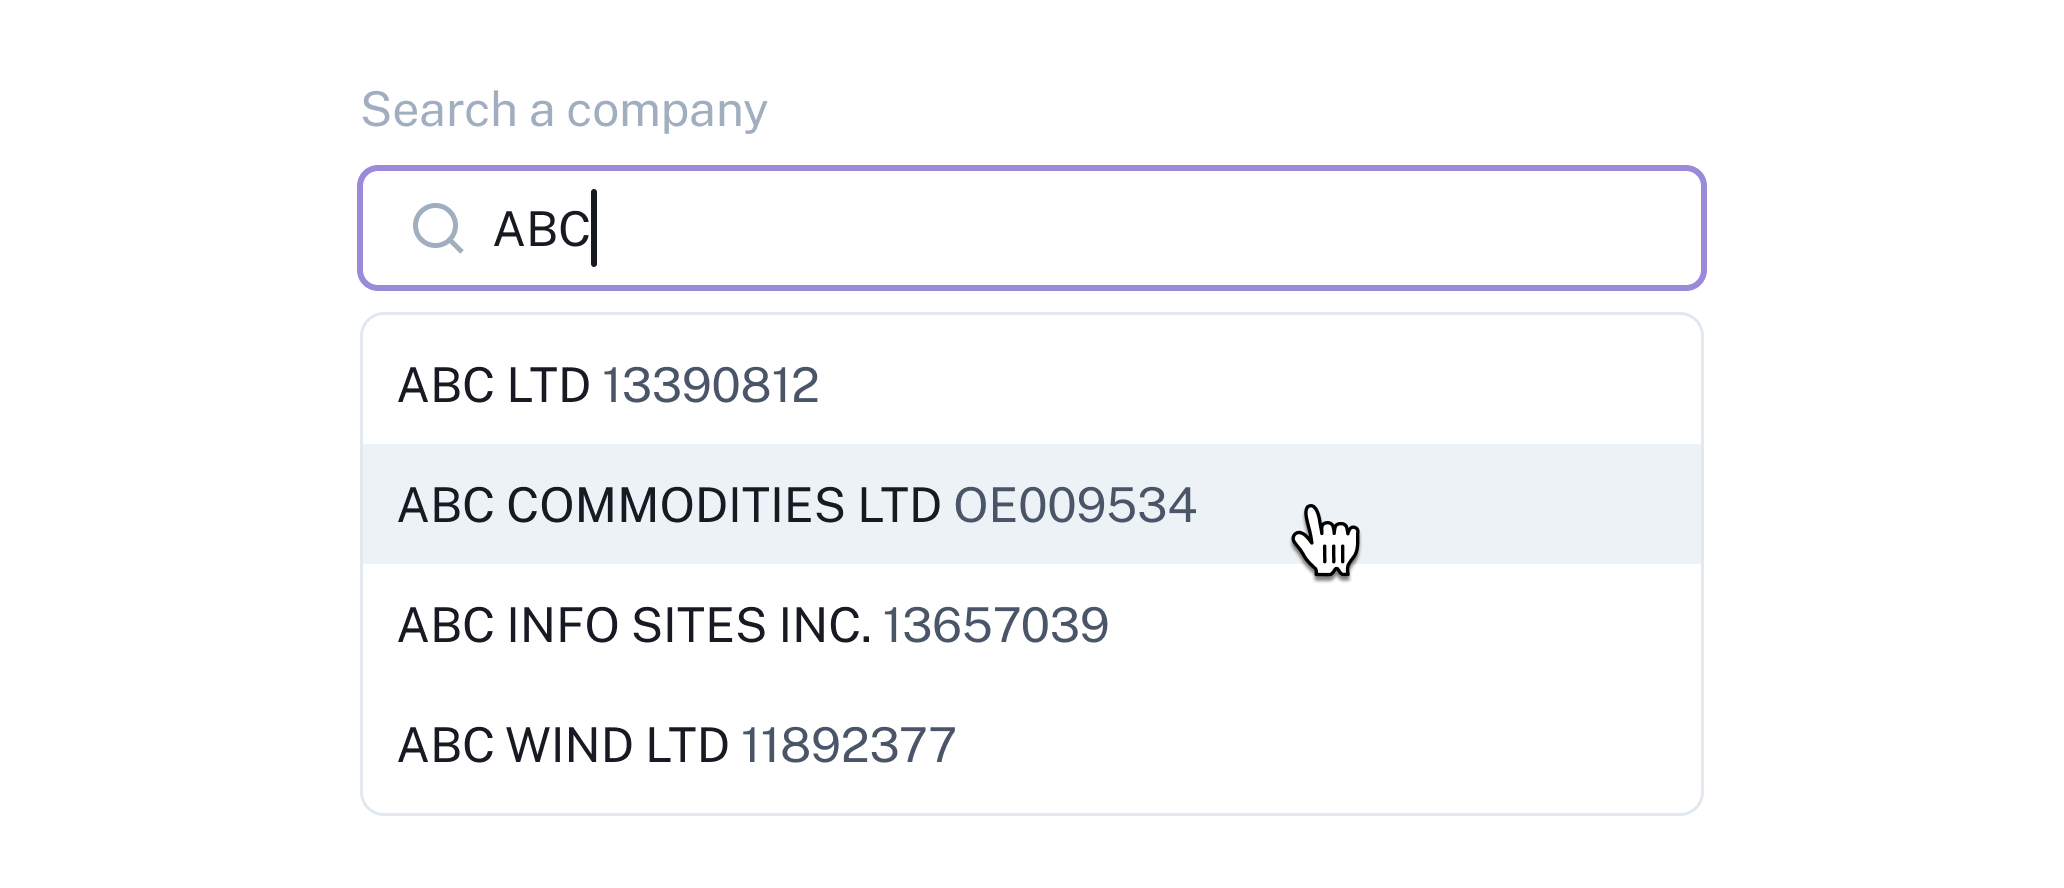The width and height of the screenshot is (2064, 888).
Task: Click the "ABC LTD" company name text
Action: click(x=494, y=385)
